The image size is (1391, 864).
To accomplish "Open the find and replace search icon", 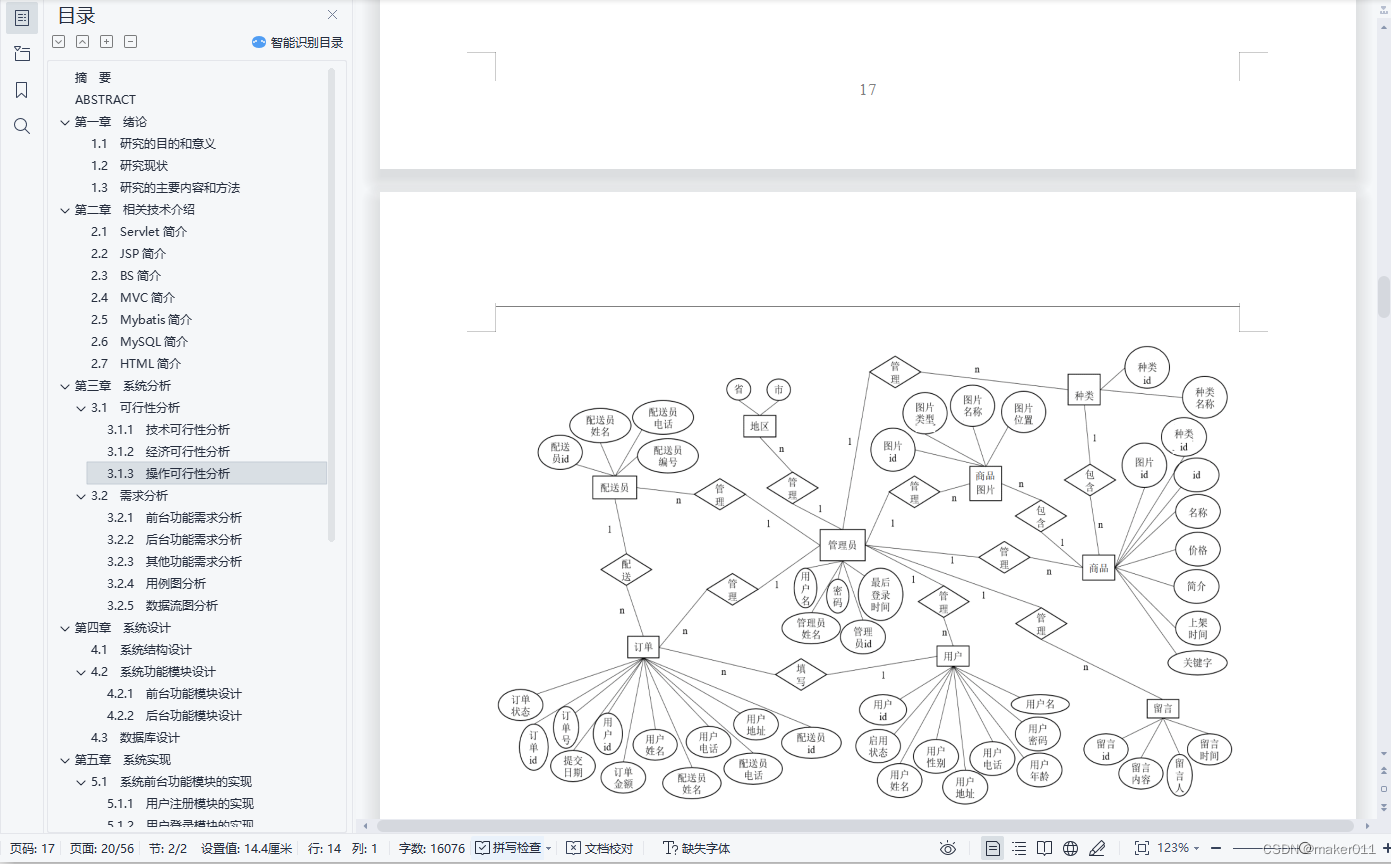I will [22, 126].
